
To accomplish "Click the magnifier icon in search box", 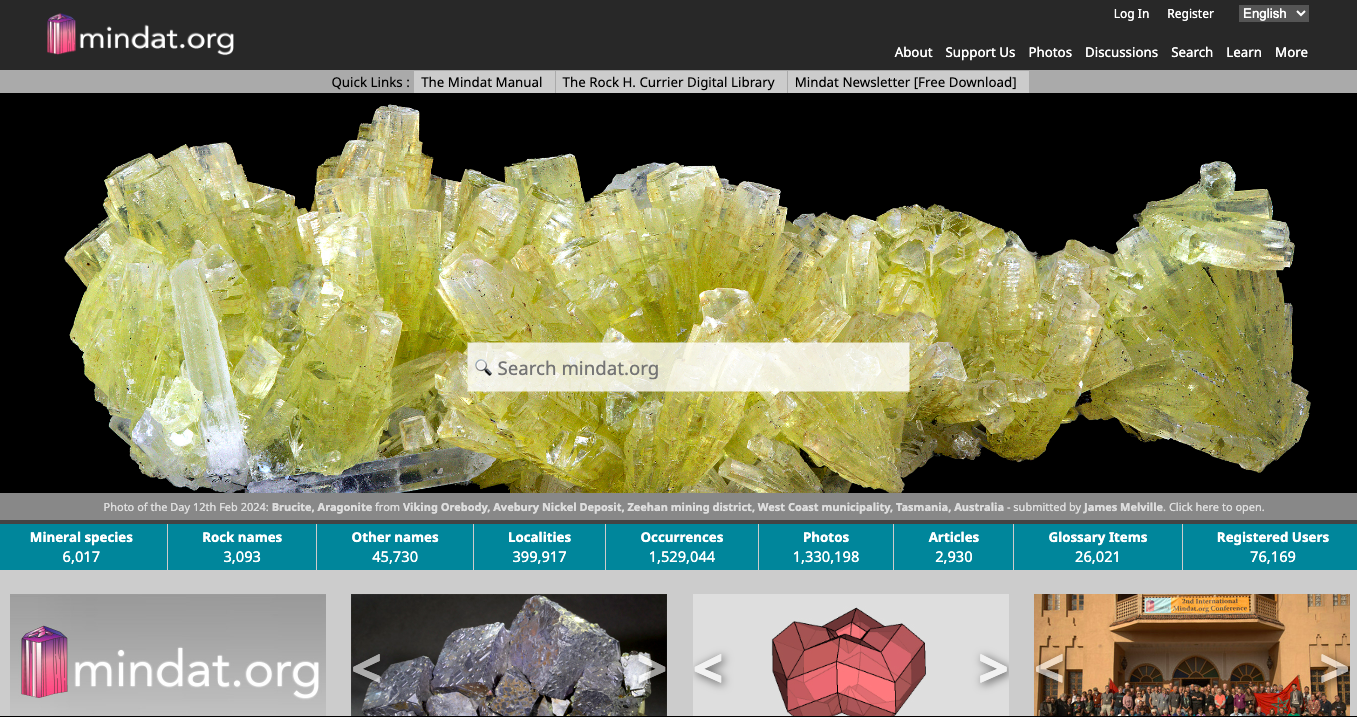I will pyautogui.click(x=483, y=368).
